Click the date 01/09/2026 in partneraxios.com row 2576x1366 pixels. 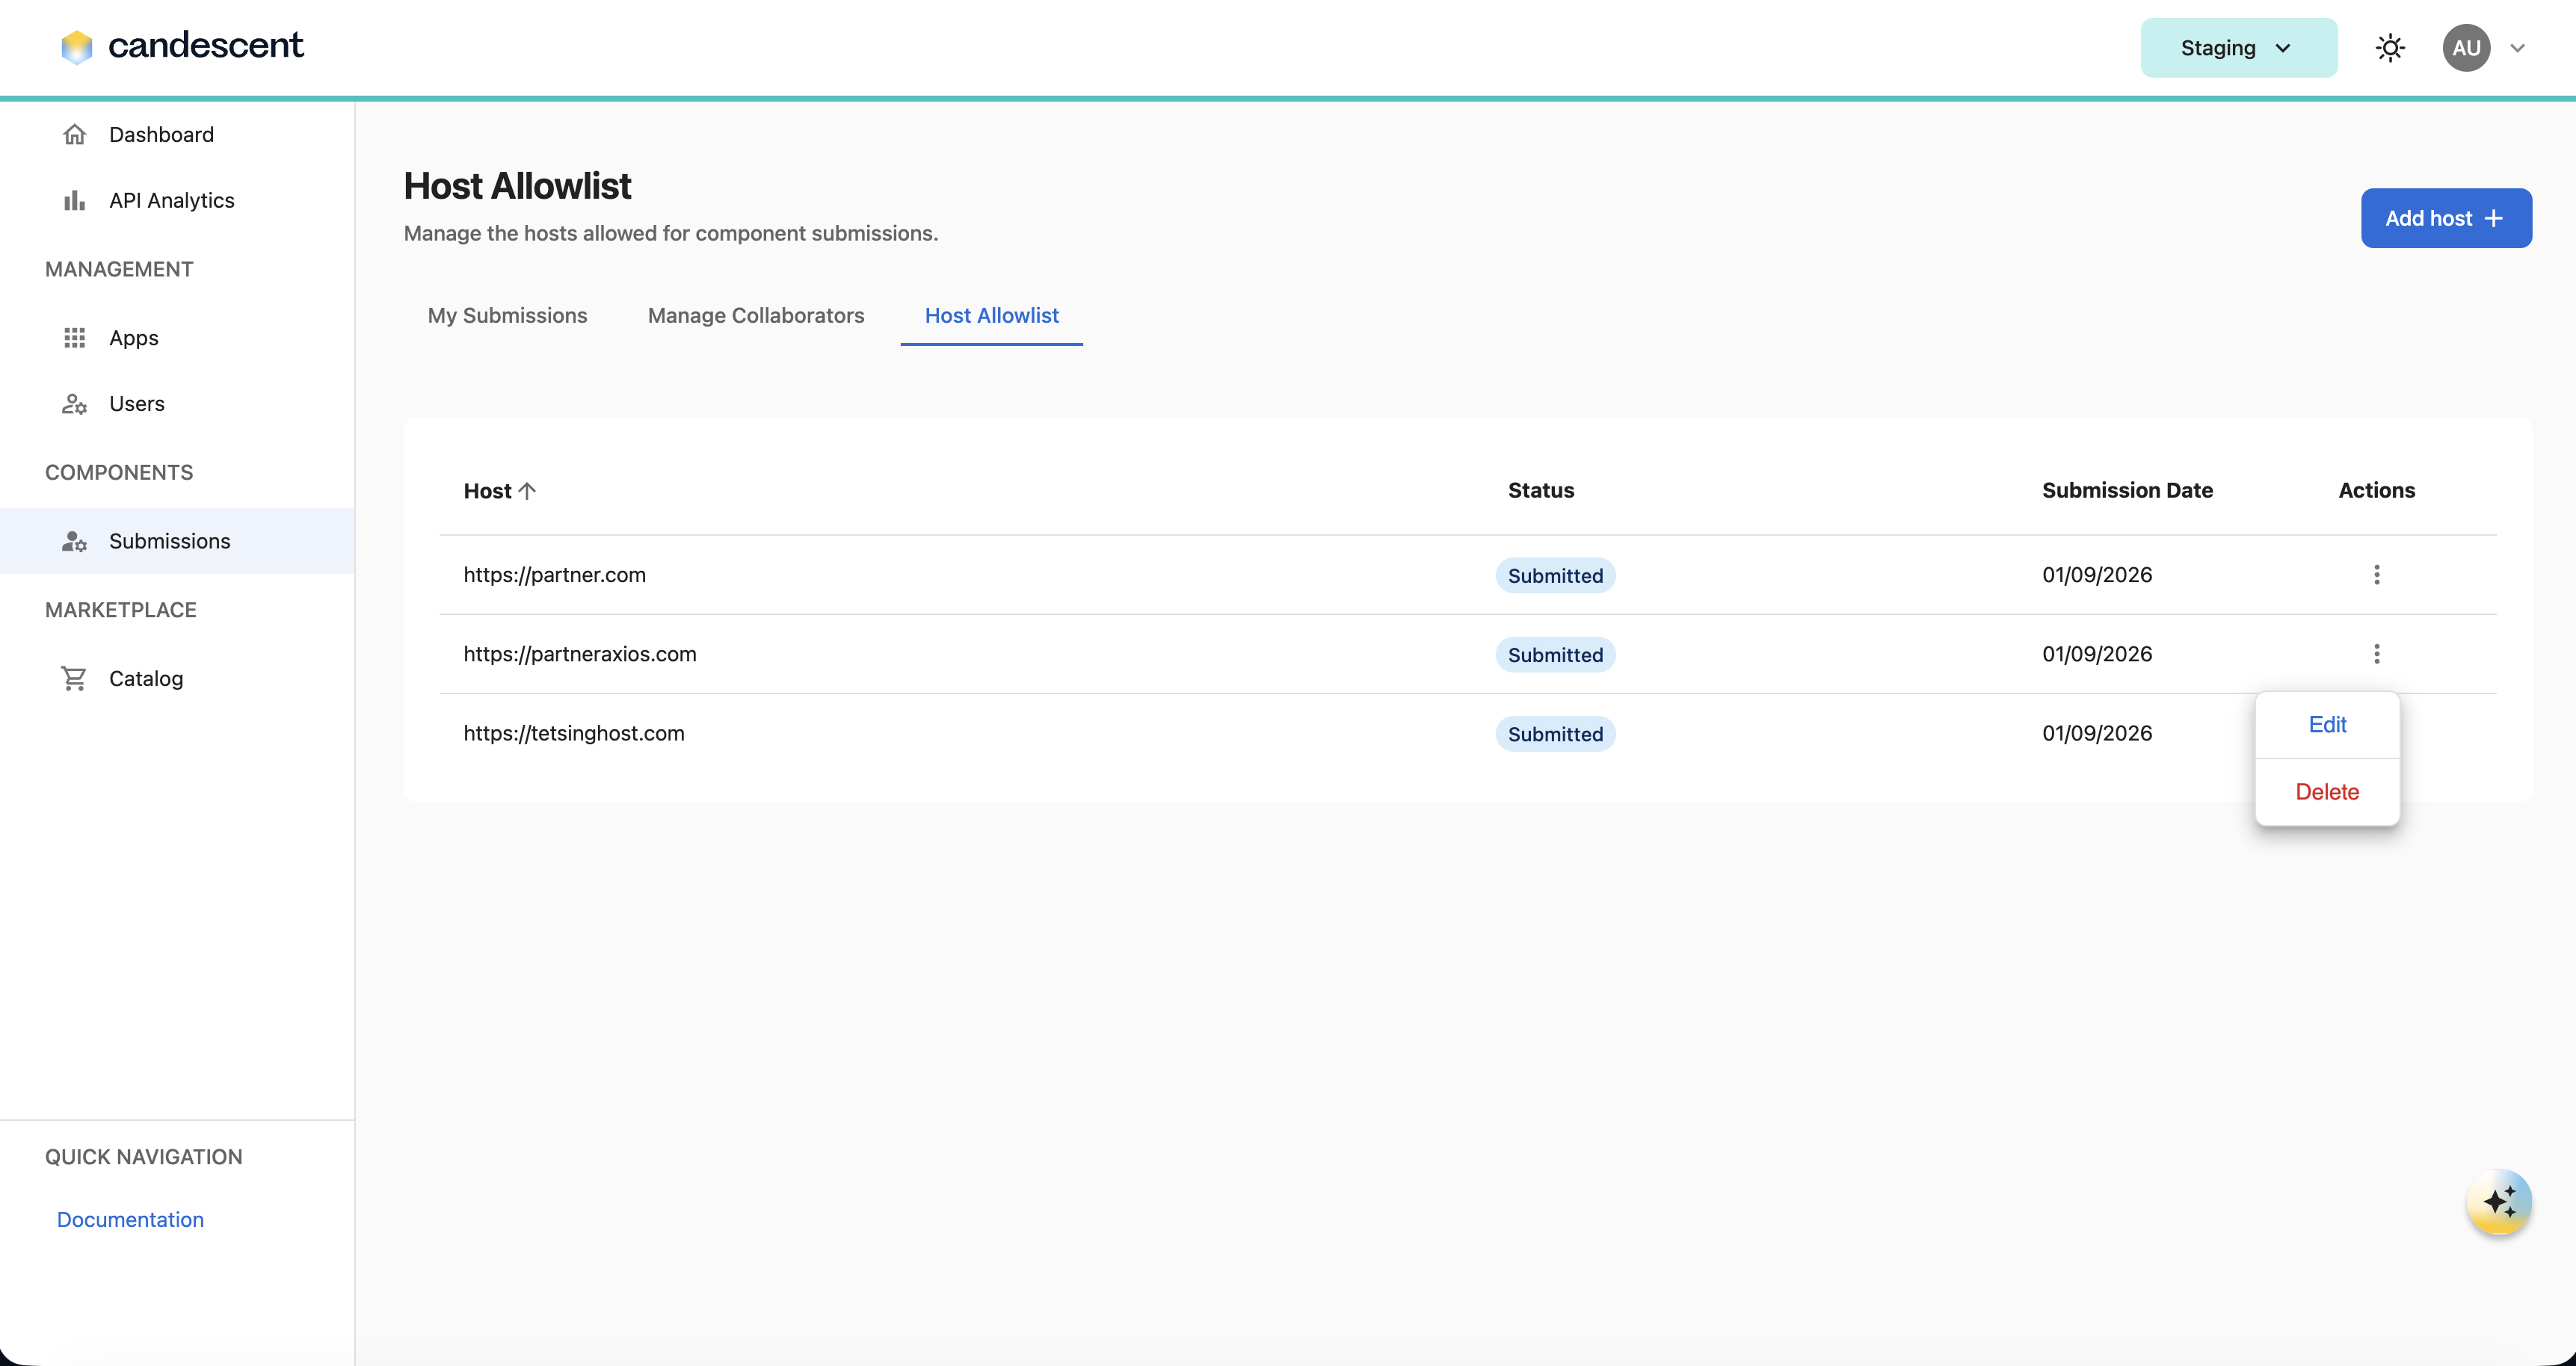(x=2097, y=654)
